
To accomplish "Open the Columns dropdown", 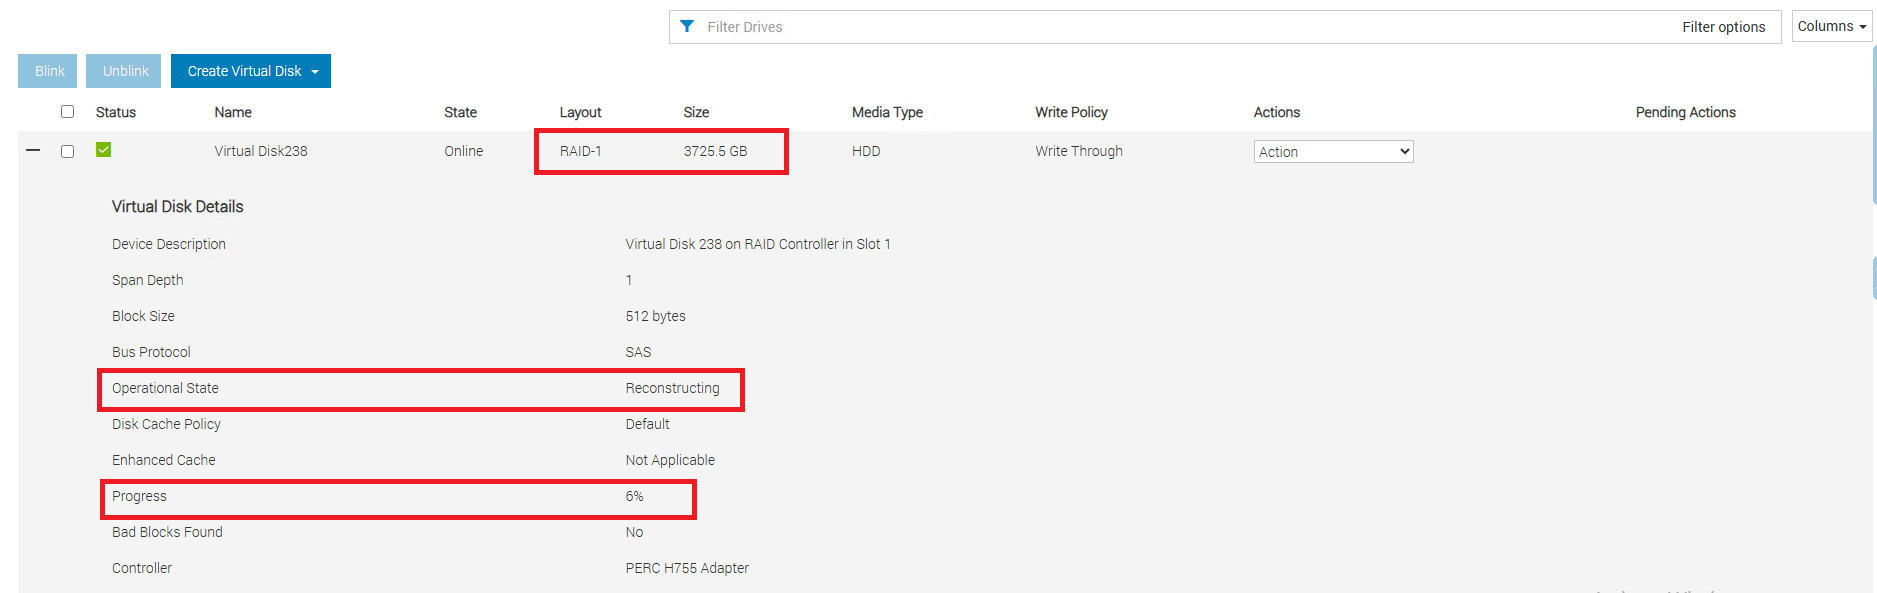I will click(x=1831, y=27).
